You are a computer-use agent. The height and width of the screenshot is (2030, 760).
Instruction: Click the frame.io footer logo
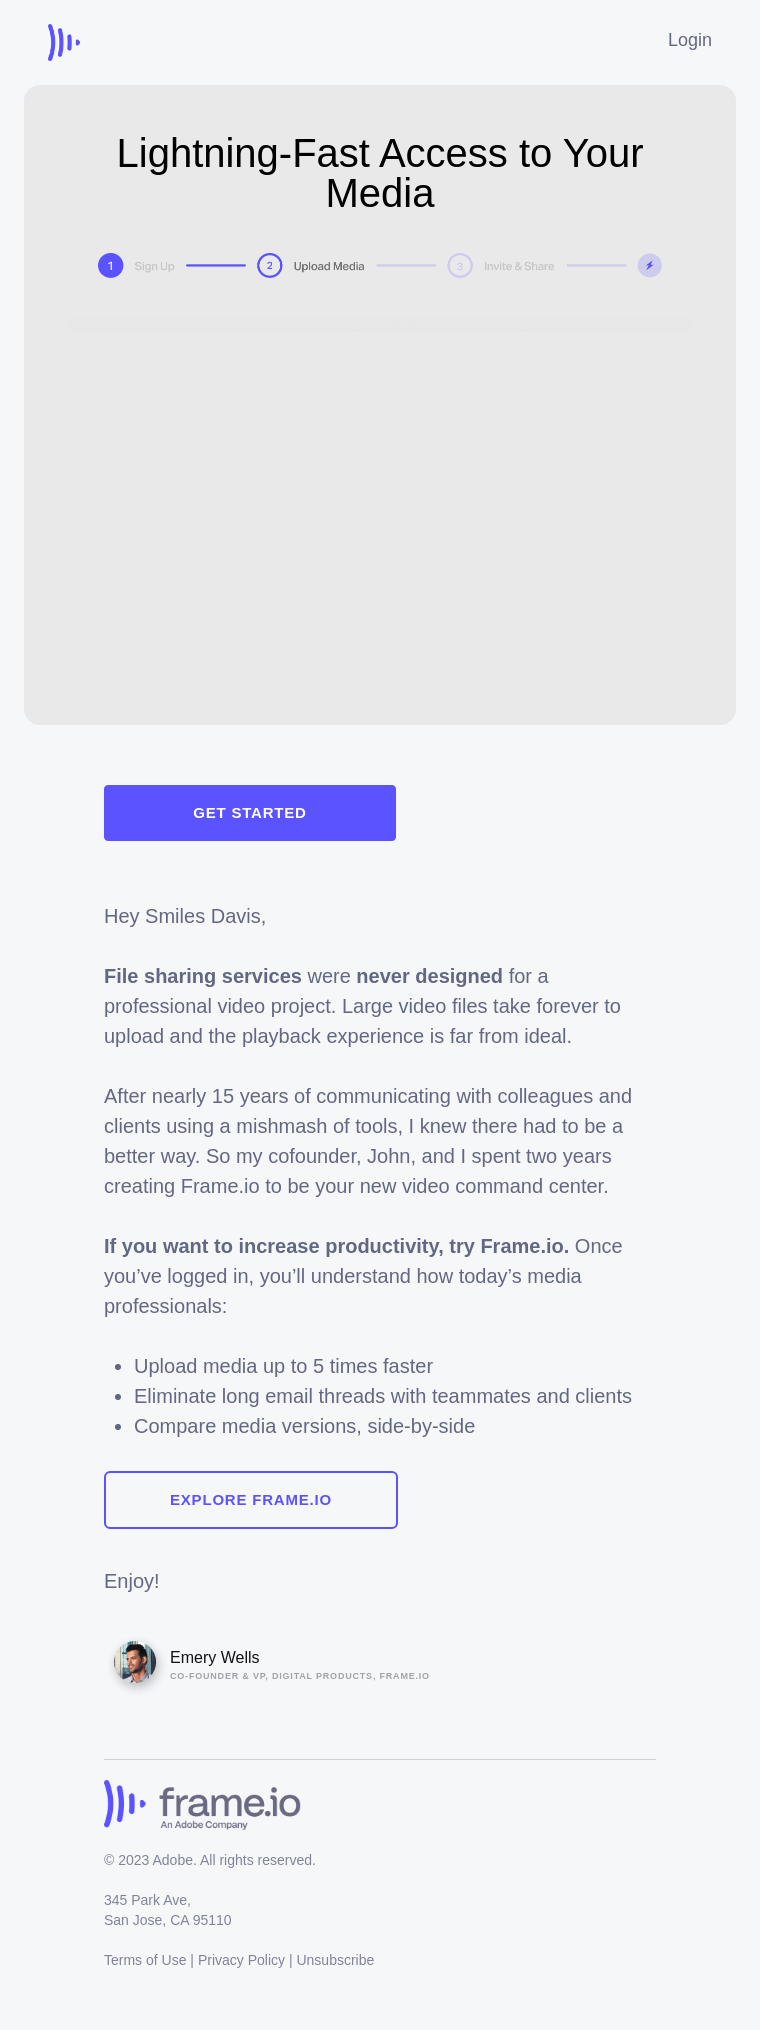202,1804
